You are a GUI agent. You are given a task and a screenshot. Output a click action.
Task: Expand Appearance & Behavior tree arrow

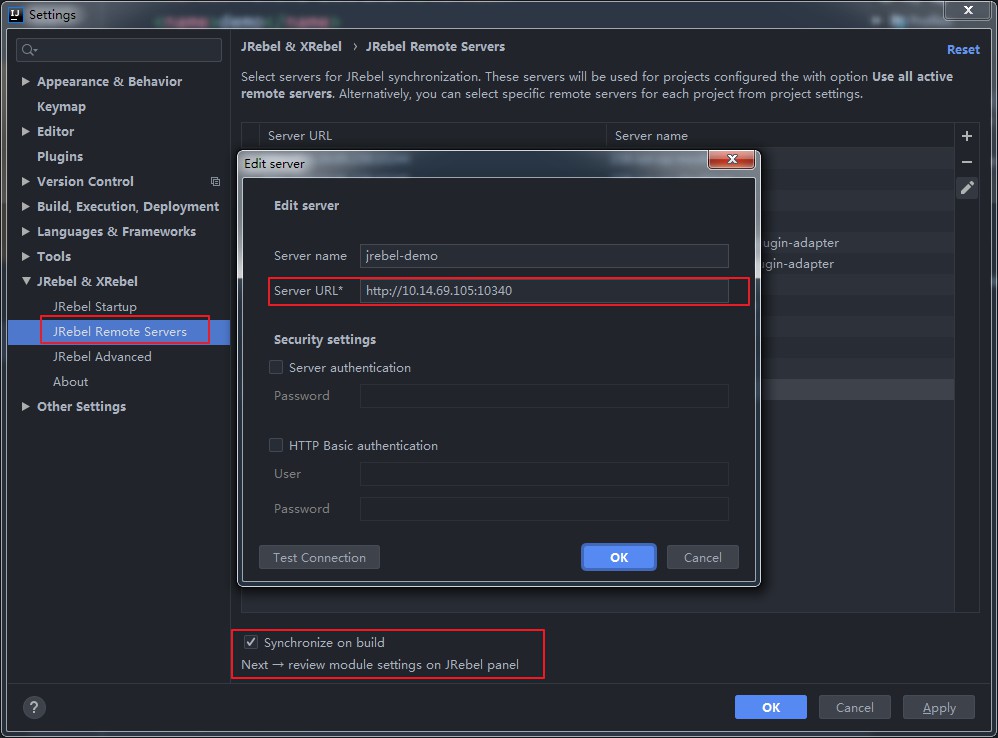(25, 81)
